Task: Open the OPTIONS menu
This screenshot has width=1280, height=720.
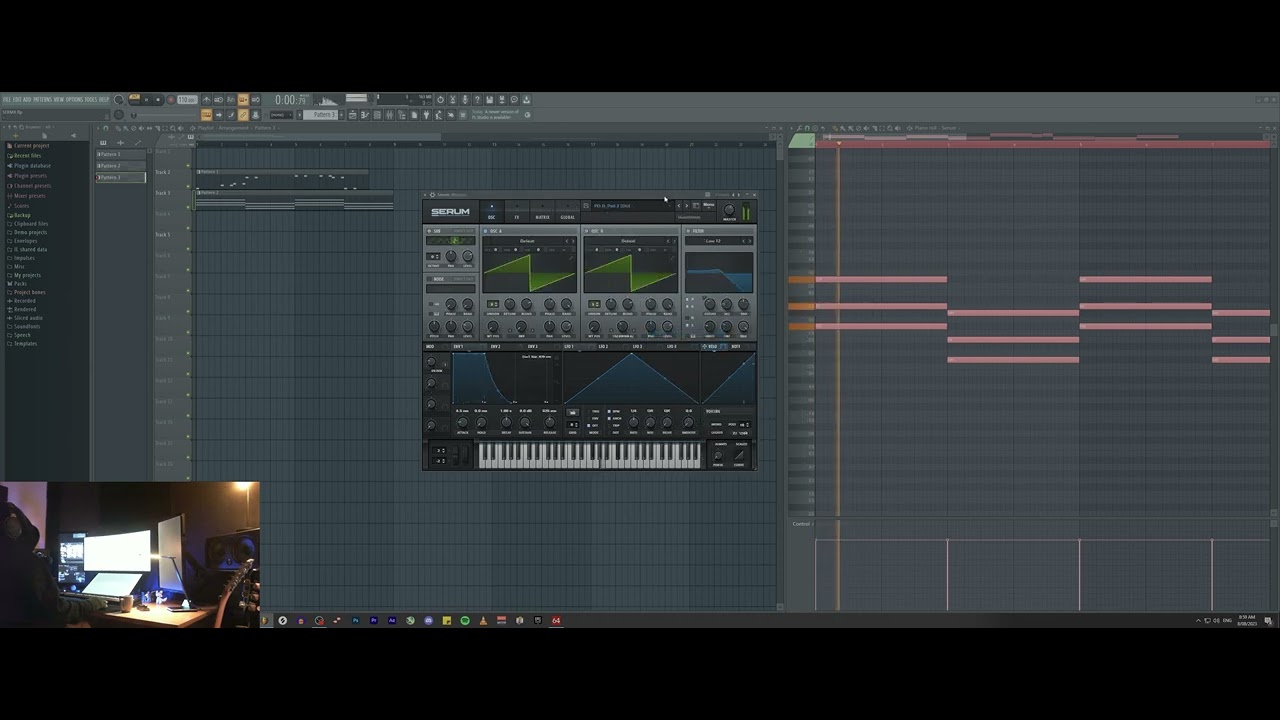Action: [x=74, y=99]
